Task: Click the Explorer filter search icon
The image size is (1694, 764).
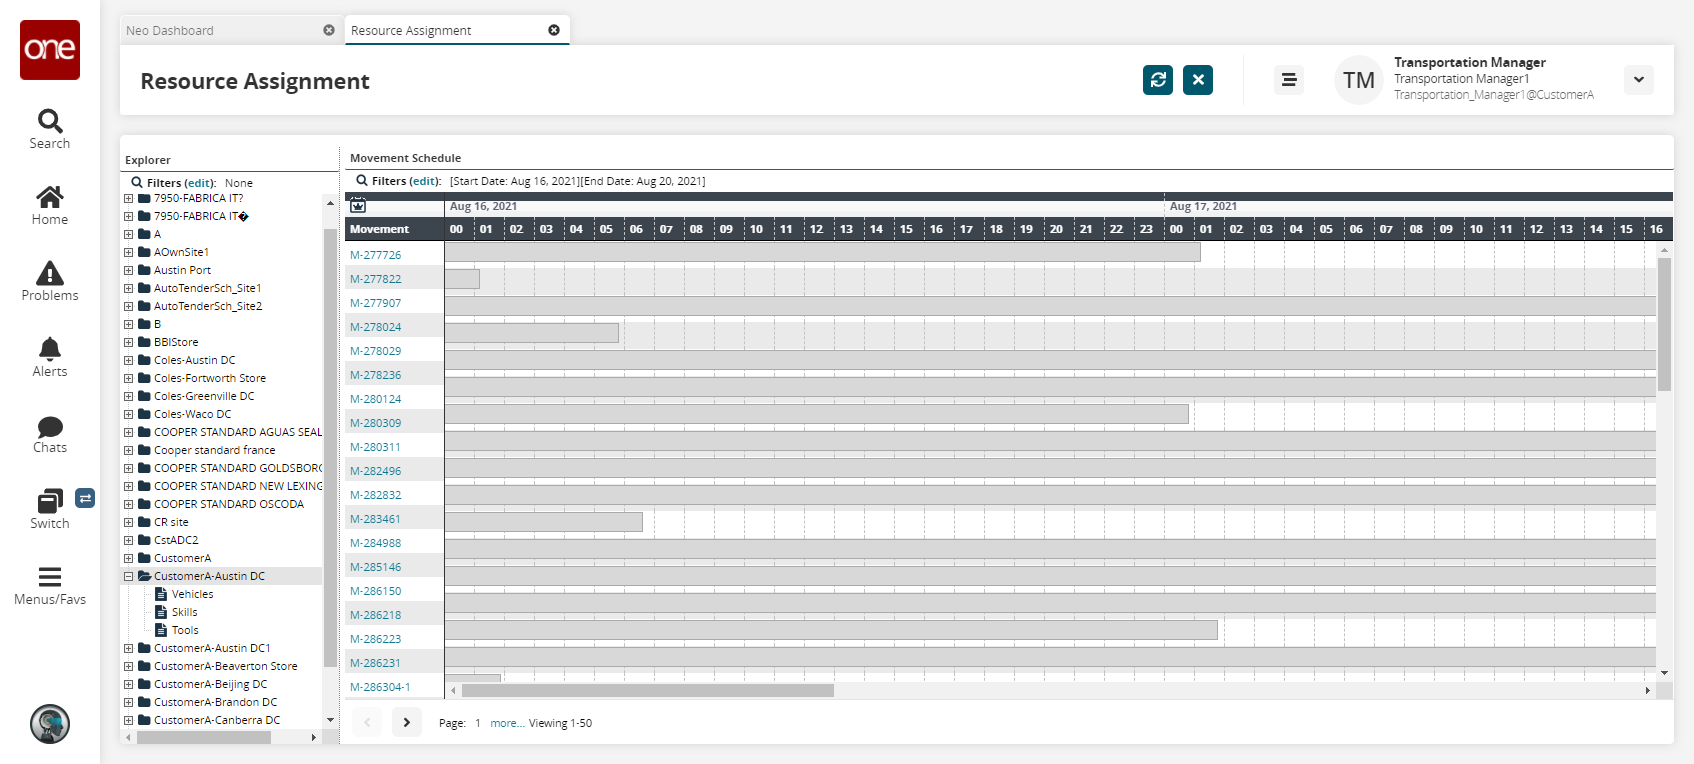Action: point(137,183)
